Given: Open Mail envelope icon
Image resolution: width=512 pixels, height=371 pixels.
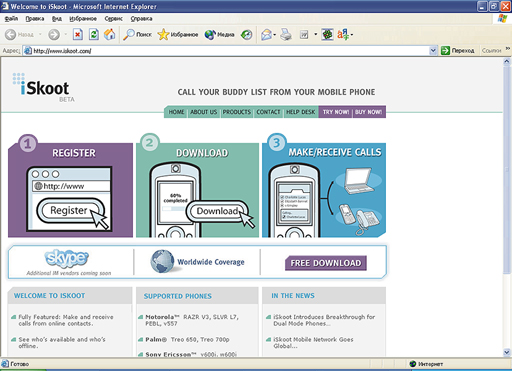Looking at the screenshot, I should (x=266, y=34).
